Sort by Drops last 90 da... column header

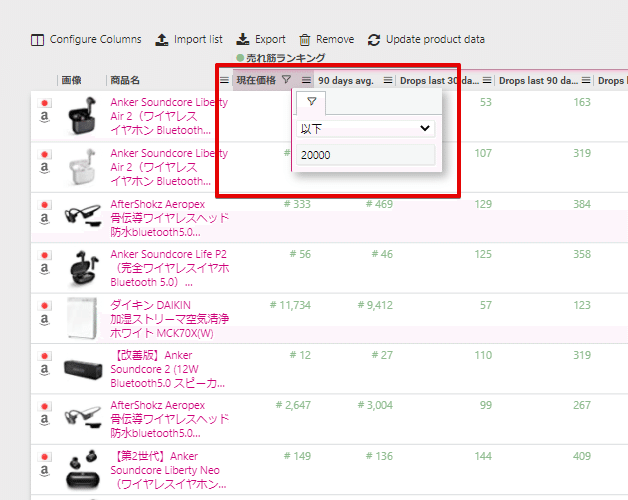(x=538, y=81)
